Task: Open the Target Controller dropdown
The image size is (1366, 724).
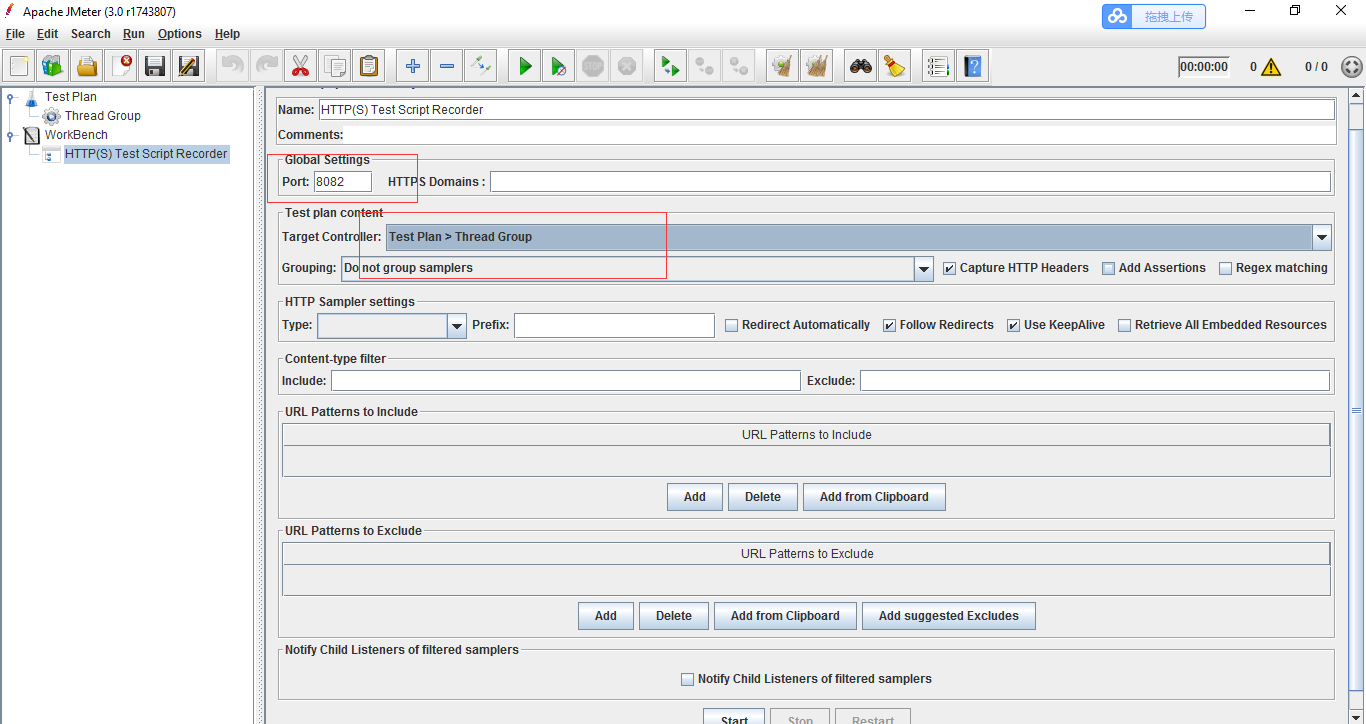Action: [1322, 237]
